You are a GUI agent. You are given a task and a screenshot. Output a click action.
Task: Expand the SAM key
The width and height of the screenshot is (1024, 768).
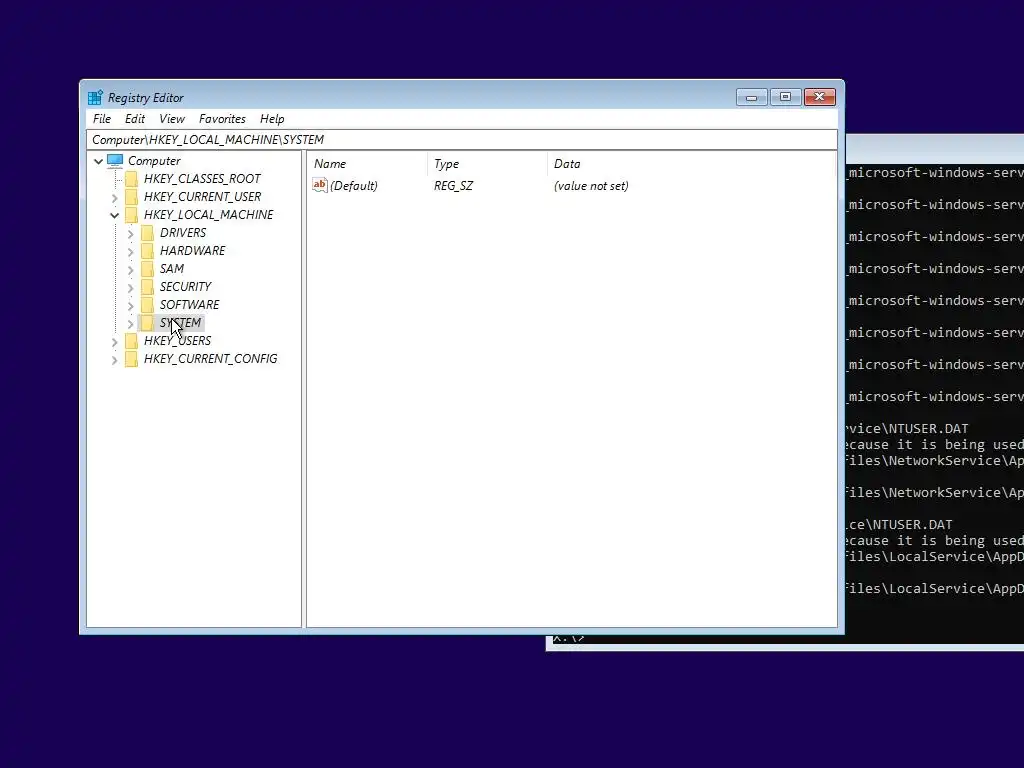[x=131, y=269]
